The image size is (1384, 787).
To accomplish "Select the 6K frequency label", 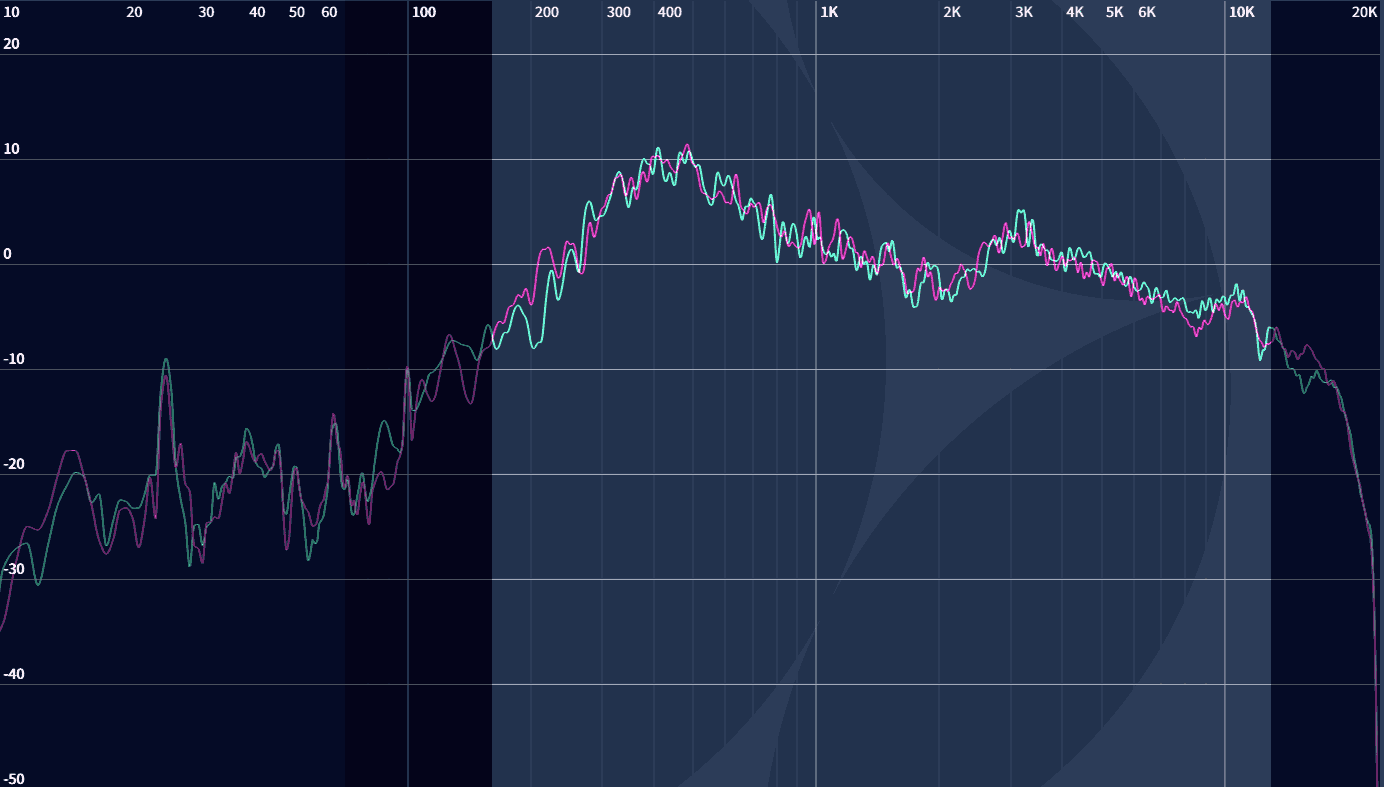I will coord(1147,12).
